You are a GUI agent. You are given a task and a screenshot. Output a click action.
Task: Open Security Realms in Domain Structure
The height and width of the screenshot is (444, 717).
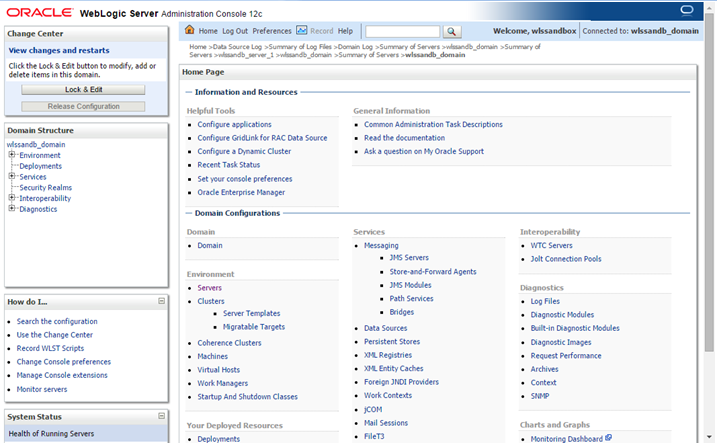point(45,187)
